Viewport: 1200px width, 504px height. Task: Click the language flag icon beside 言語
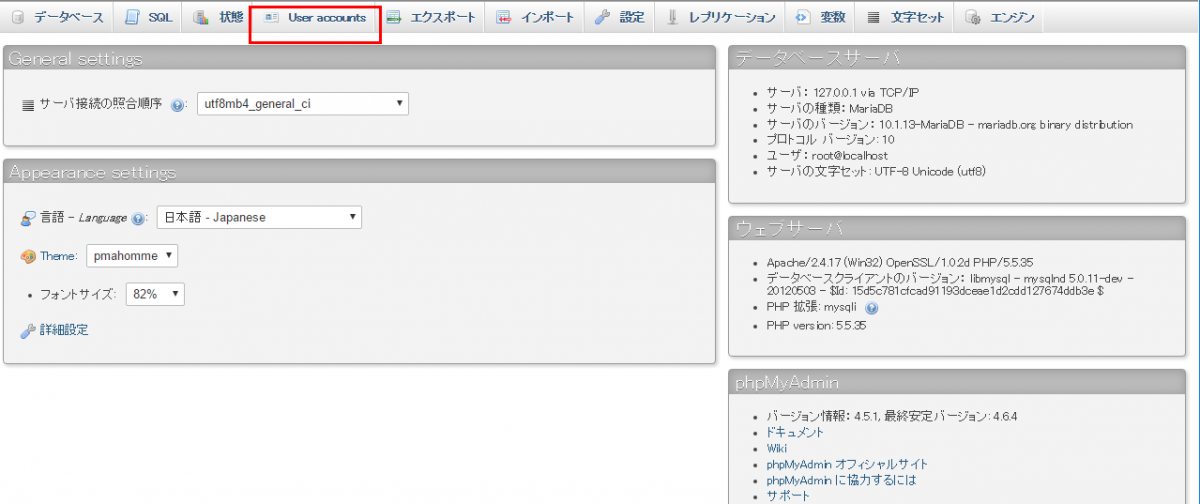point(28,218)
